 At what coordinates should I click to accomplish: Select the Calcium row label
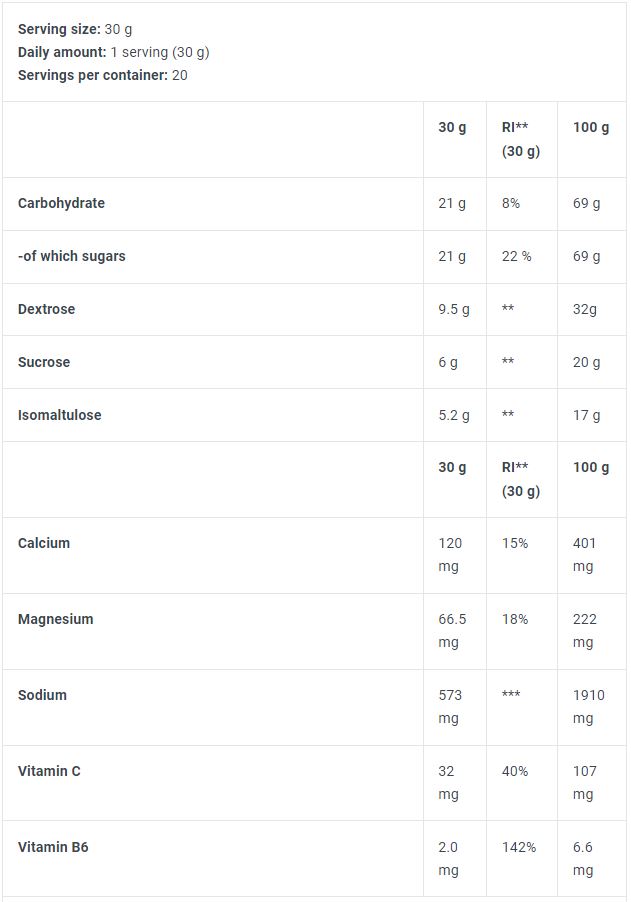[x=44, y=543]
